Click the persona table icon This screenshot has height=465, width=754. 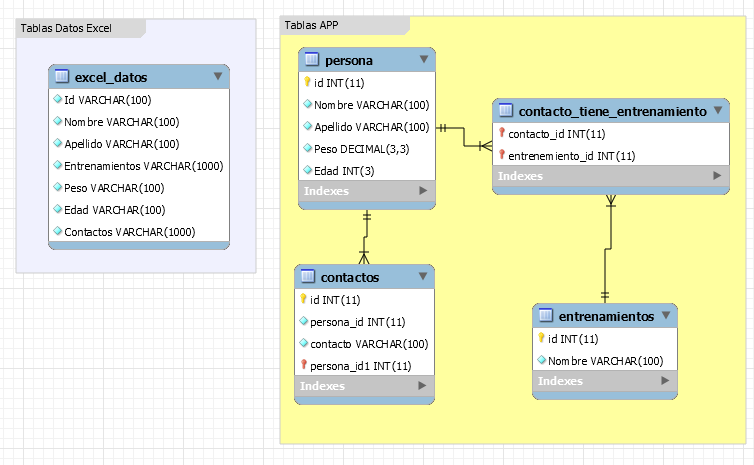(x=312, y=59)
